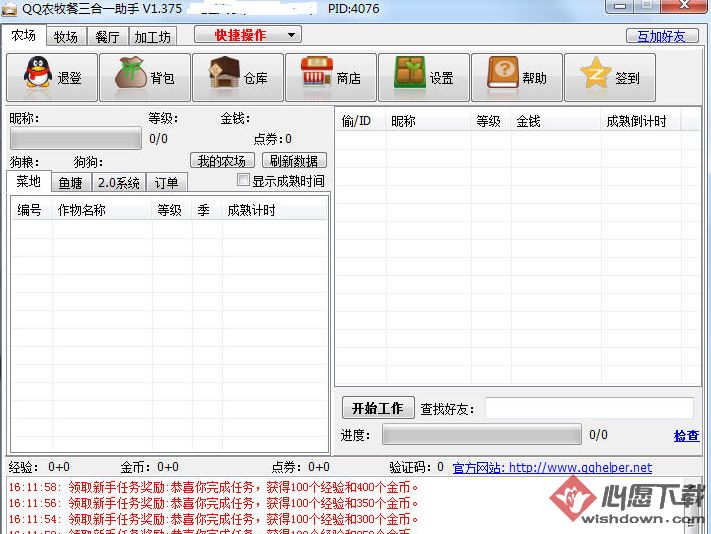Sort friends by 昵称 column header
711x534 pixels.
point(428,121)
